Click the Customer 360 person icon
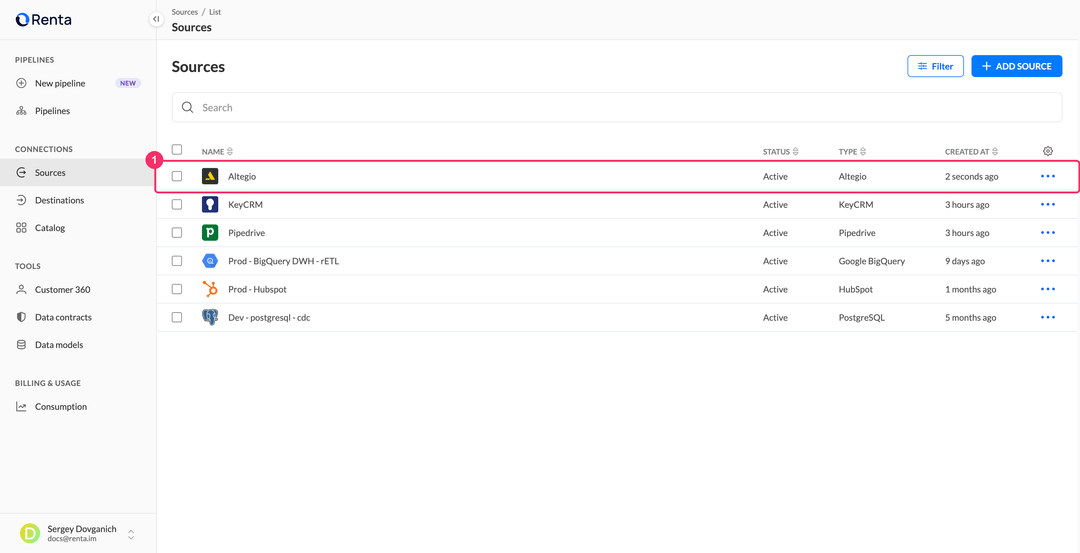 point(21,290)
